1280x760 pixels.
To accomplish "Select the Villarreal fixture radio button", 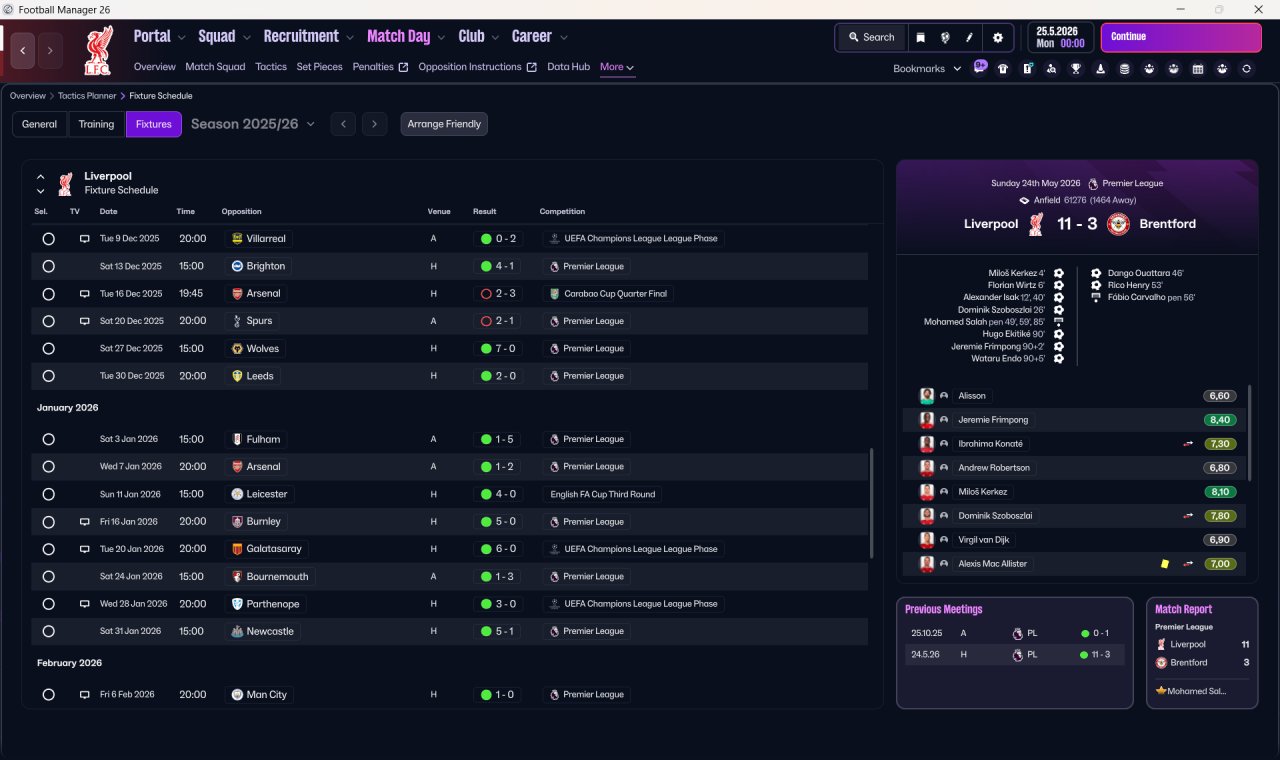I will point(48,239).
